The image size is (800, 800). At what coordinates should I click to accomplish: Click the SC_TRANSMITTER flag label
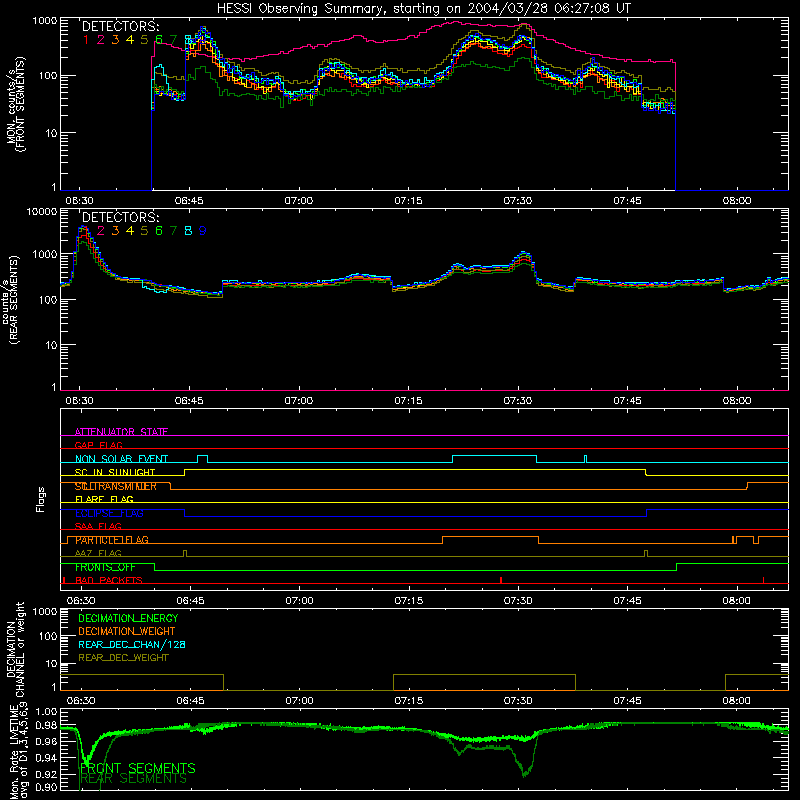(116, 486)
